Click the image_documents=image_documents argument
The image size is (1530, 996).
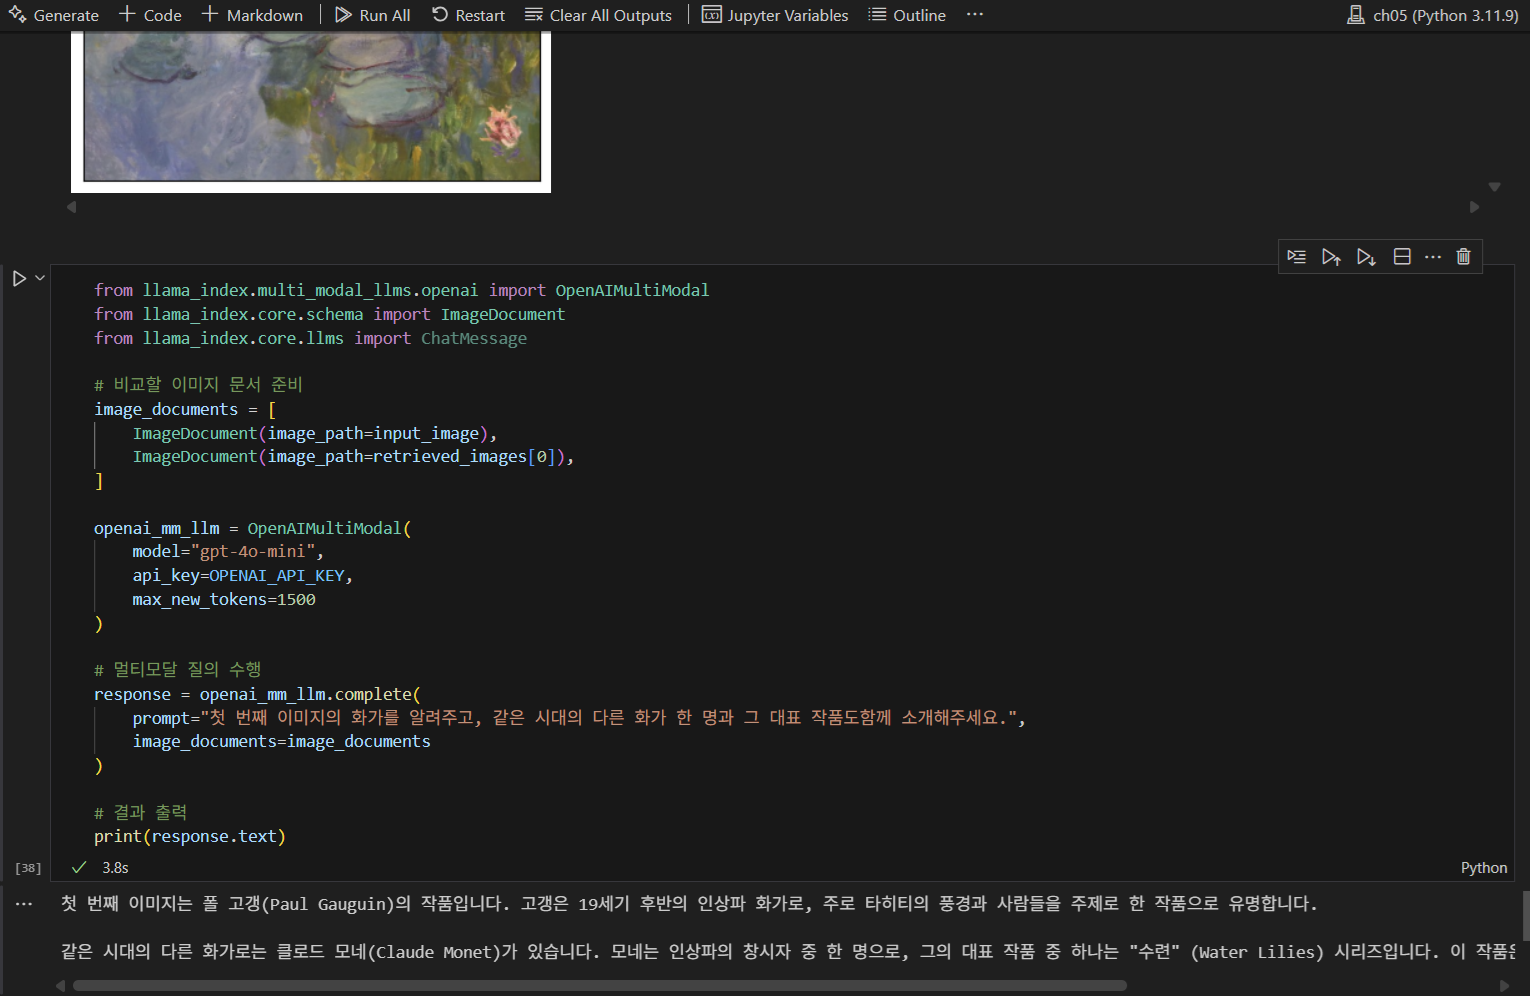[x=282, y=742]
